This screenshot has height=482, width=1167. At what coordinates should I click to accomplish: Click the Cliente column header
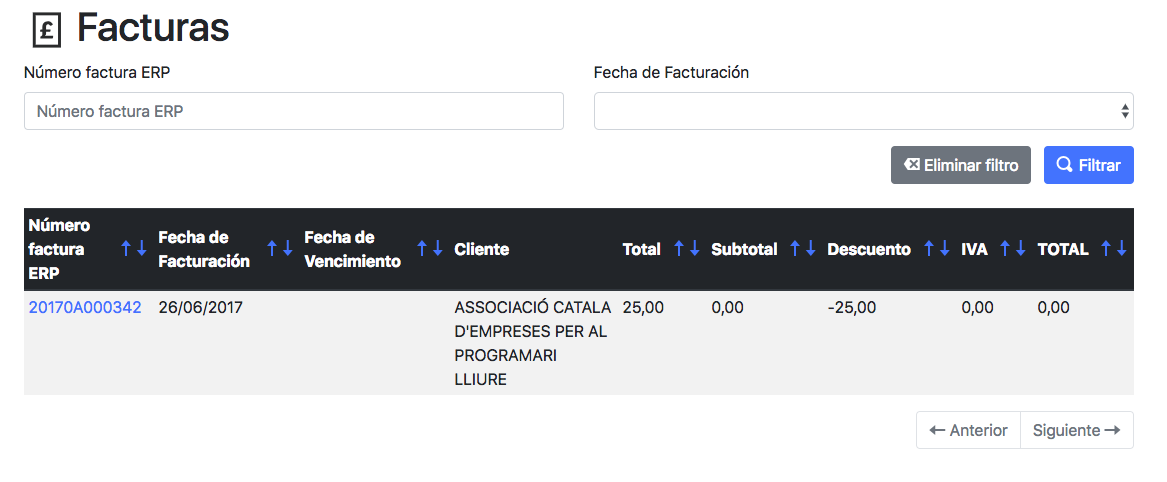pos(482,249)
